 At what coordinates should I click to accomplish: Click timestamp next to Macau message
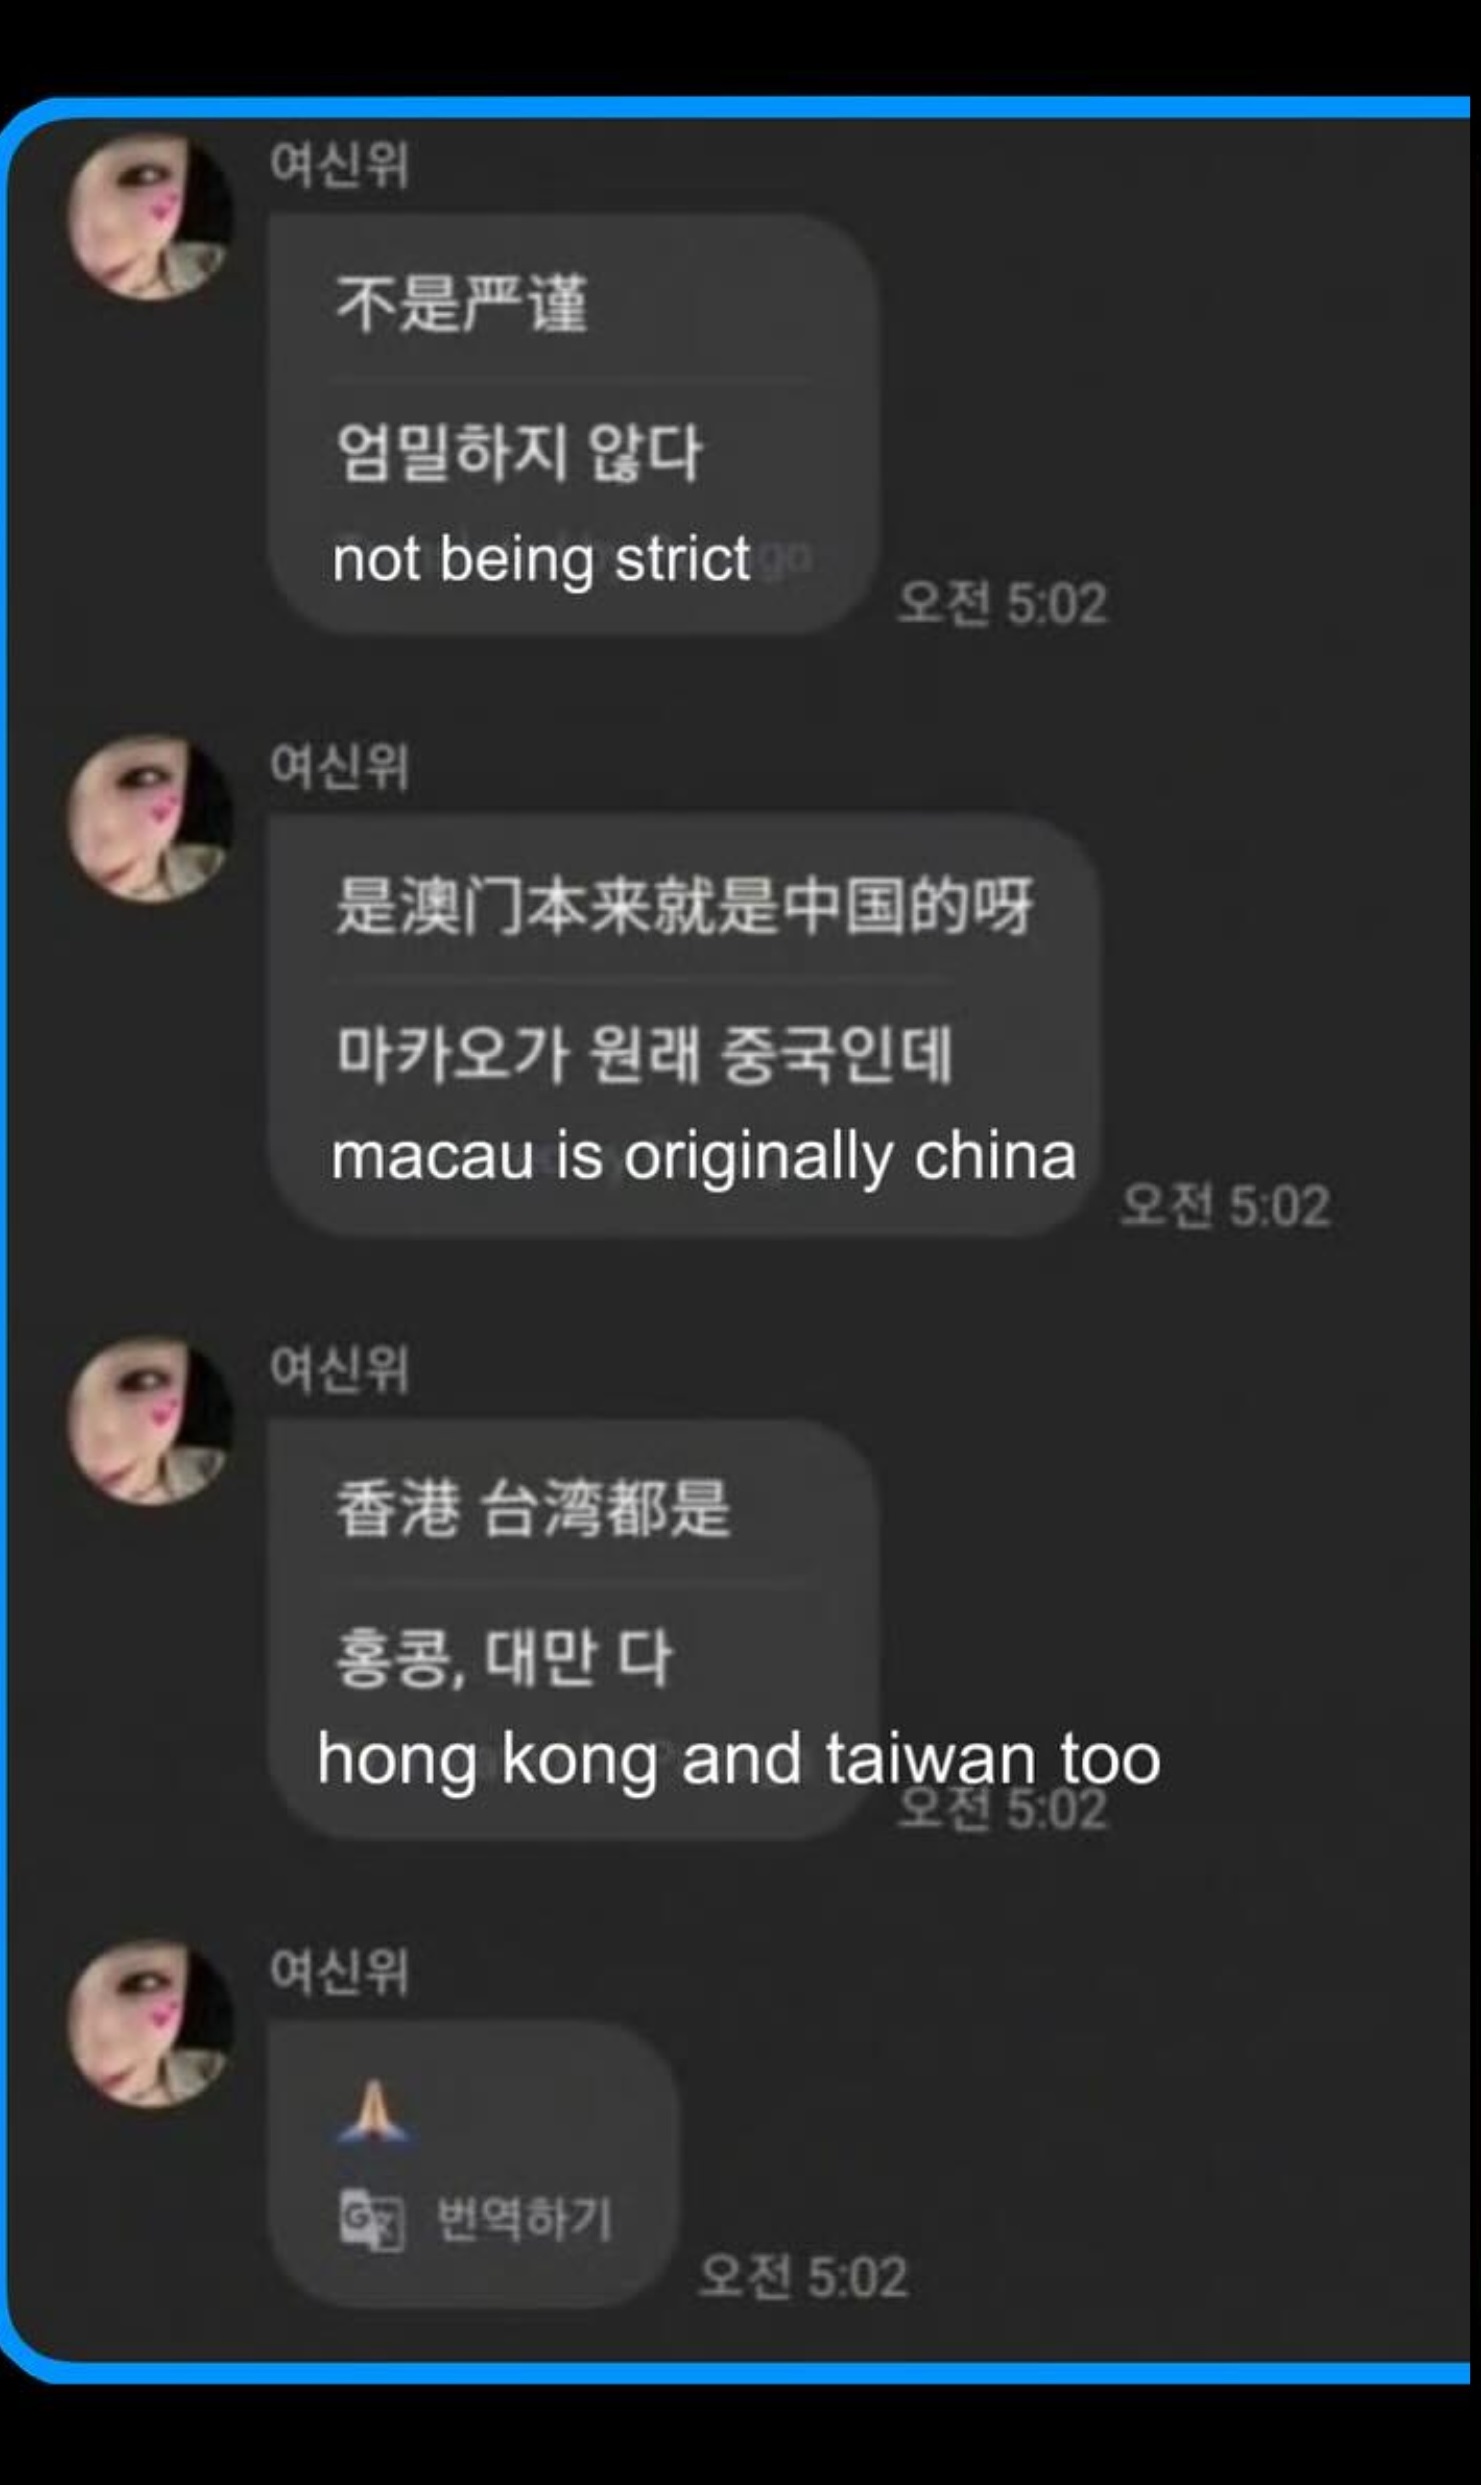(x=1225, y=1205)
